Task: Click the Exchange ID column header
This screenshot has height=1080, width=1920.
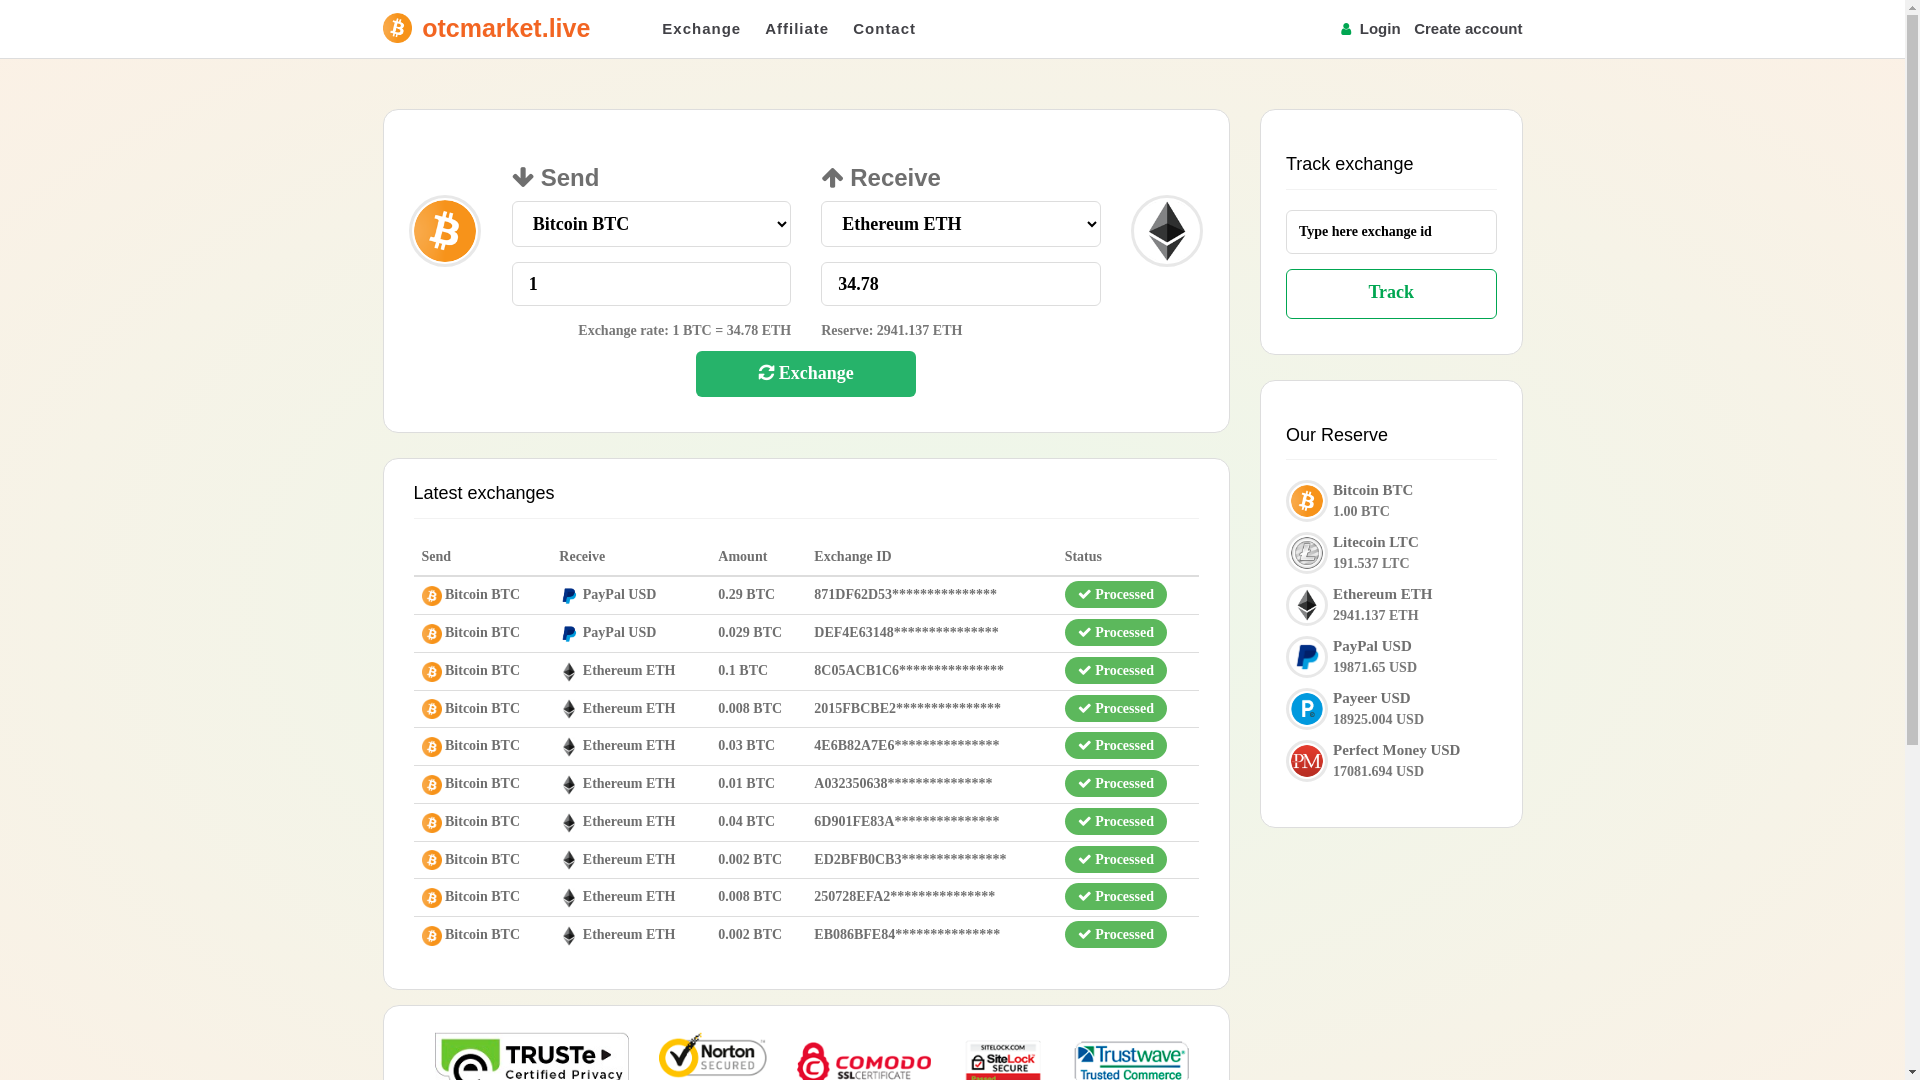Action: click(x=853, y=557)
